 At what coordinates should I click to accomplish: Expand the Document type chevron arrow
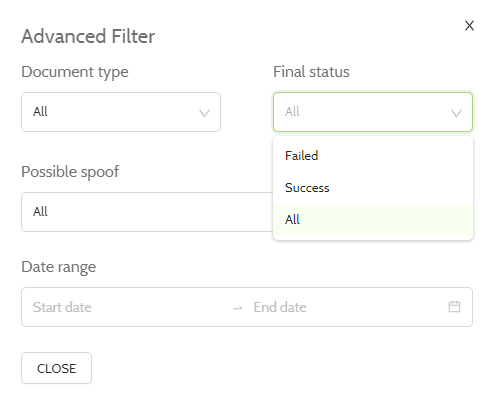tap(204, 113)
